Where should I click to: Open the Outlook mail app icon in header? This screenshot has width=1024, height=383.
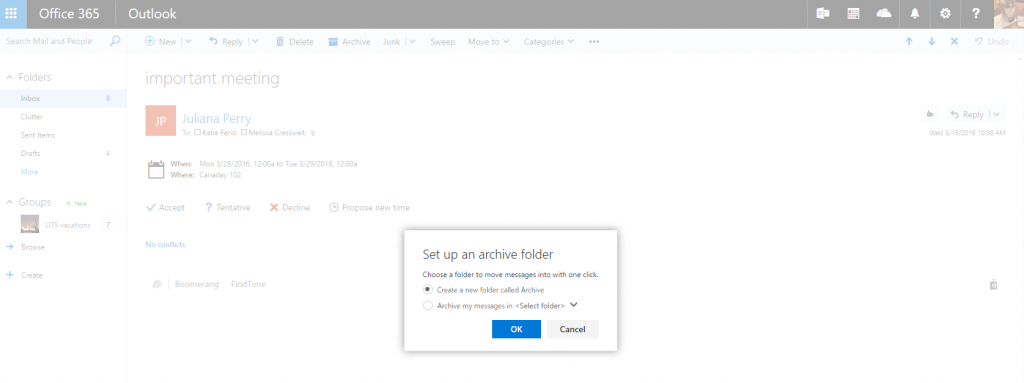(823, 14)
